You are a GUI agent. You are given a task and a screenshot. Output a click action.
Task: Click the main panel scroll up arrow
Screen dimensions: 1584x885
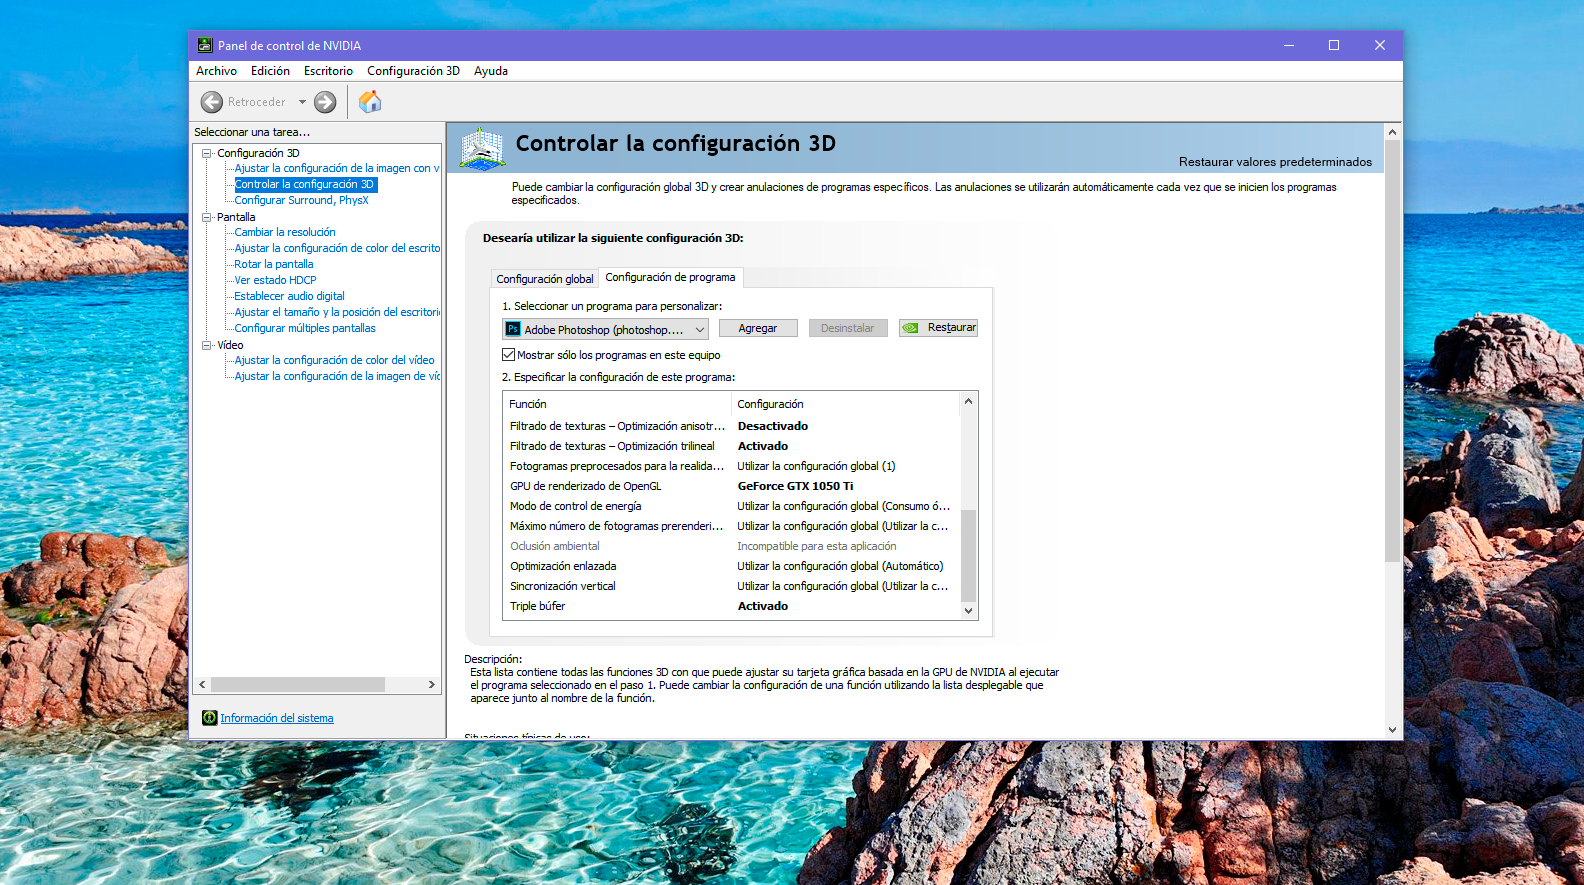tap(1392, 132)
